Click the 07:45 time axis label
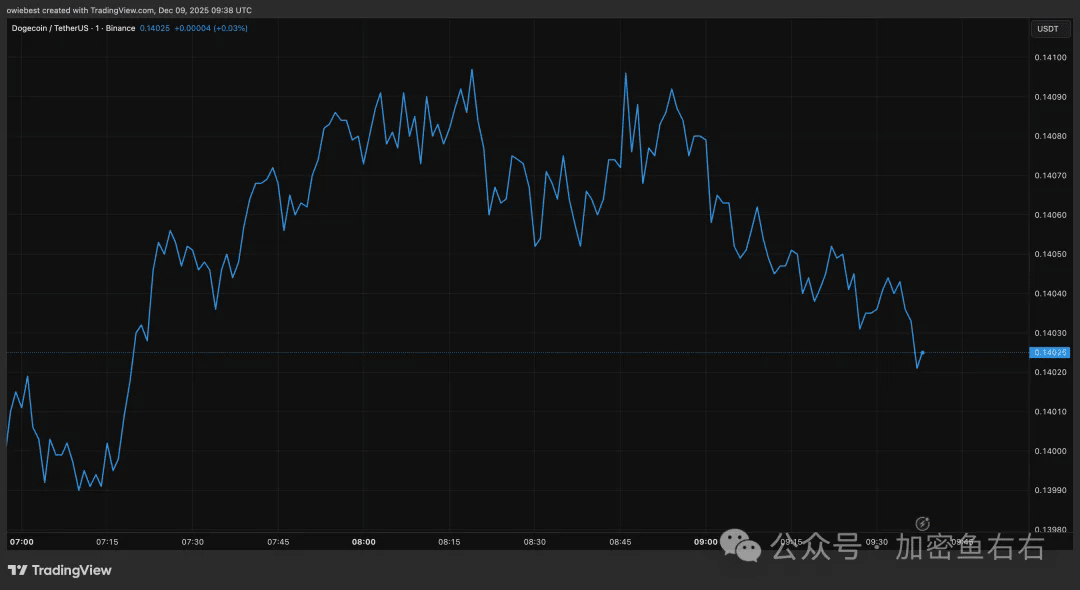 278,542
